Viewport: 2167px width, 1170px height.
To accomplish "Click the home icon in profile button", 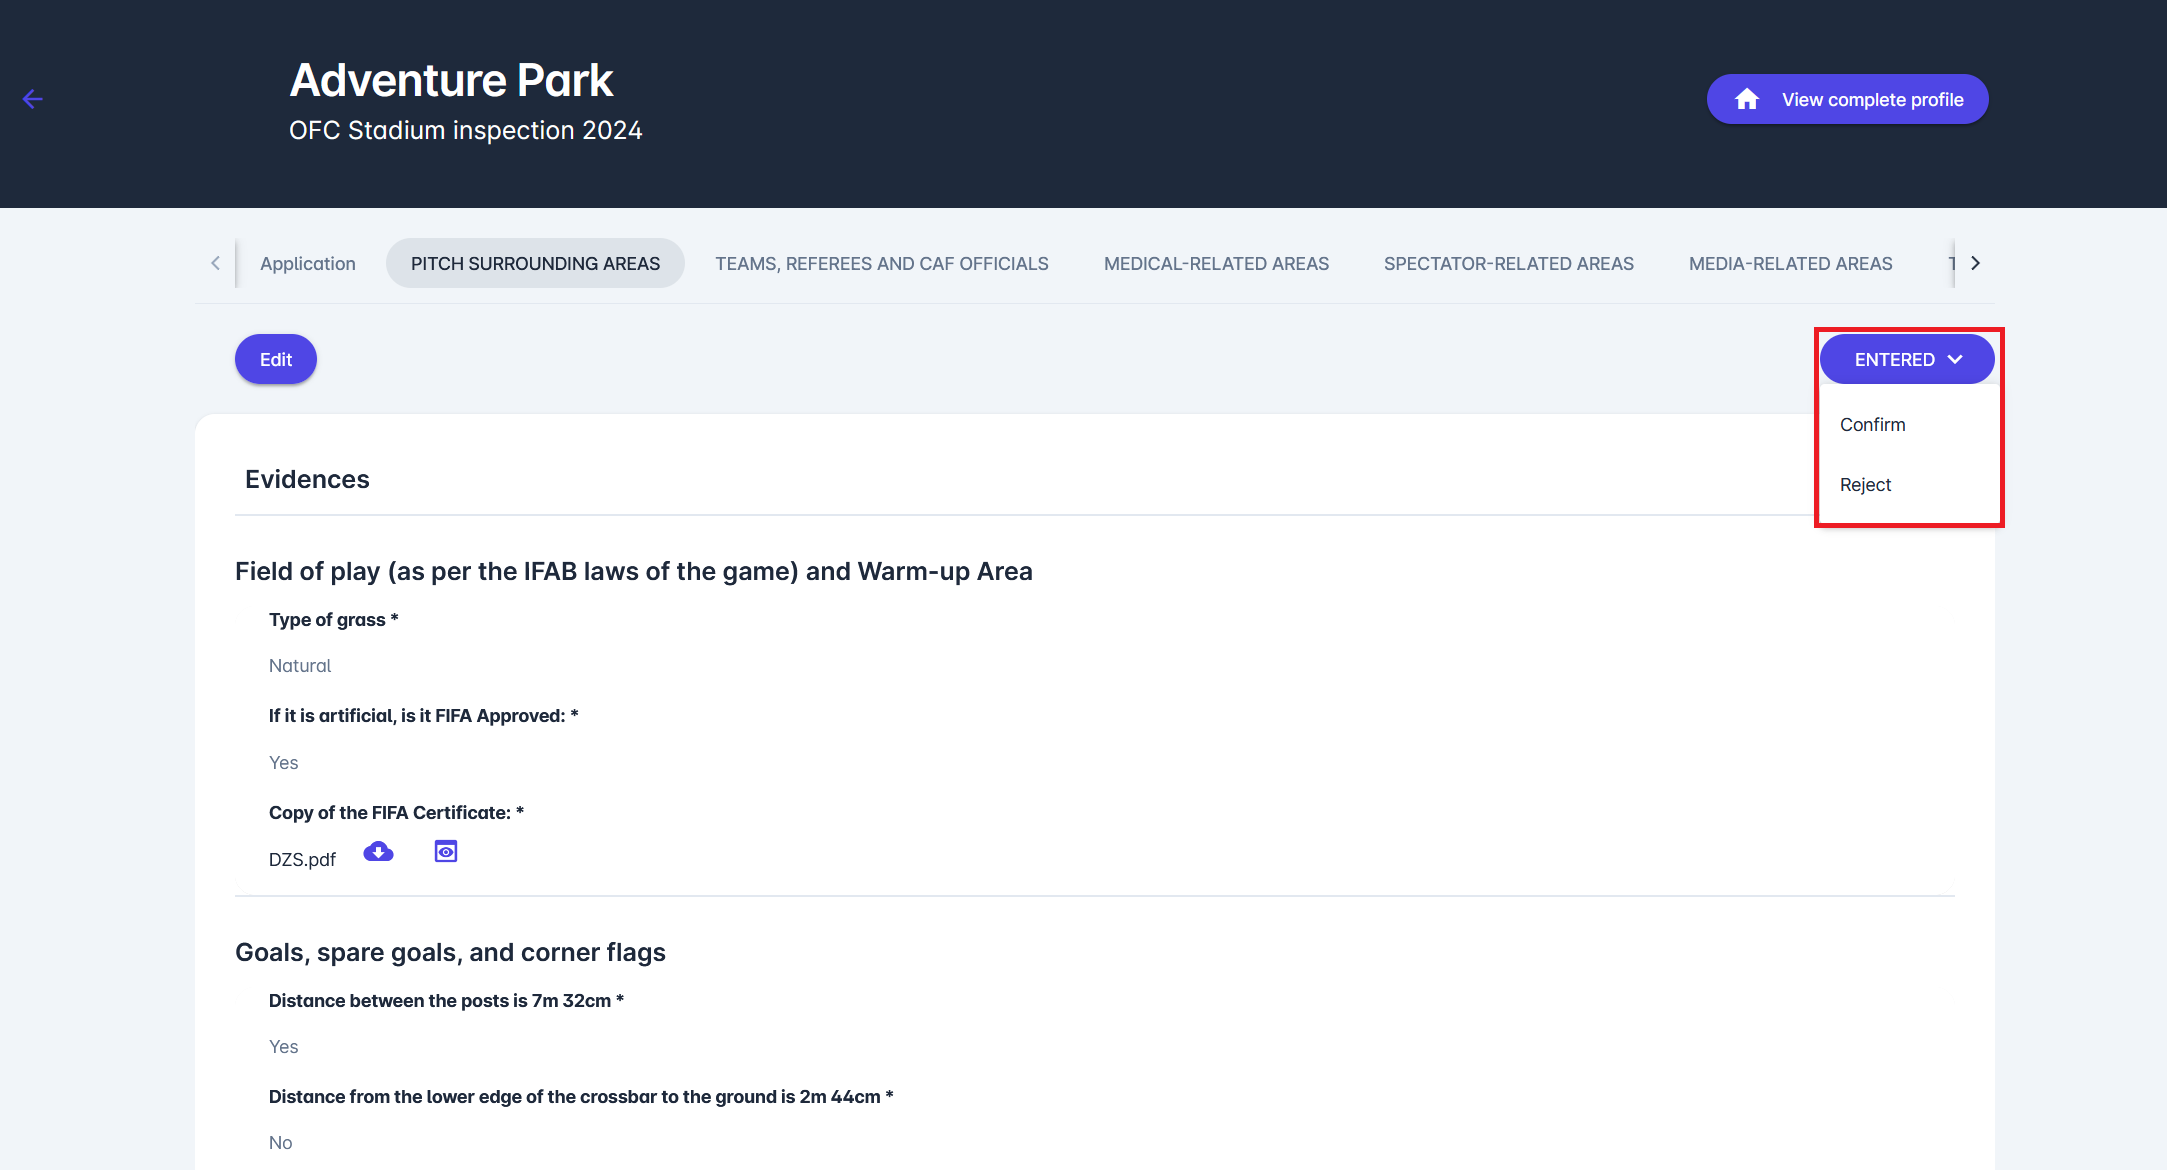I will point(1747,99).
